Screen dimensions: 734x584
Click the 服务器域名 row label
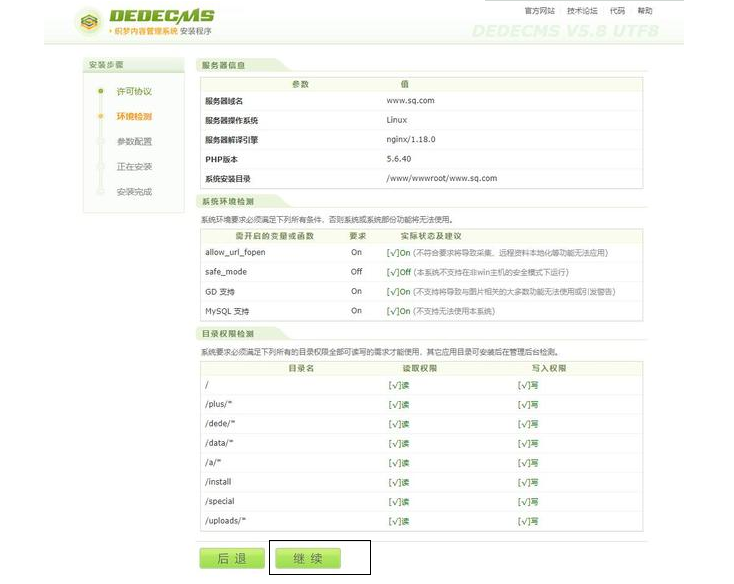click(x=224, y=101)
